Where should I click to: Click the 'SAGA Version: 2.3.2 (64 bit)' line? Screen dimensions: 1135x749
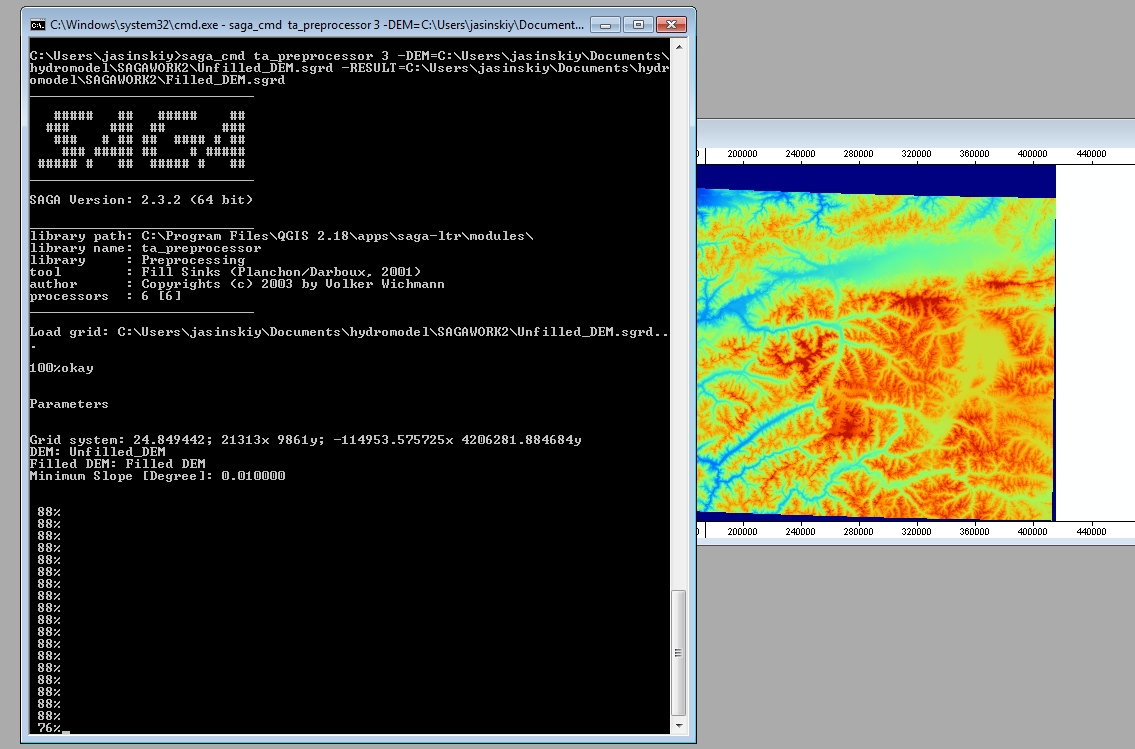click(x=141, y=200)
